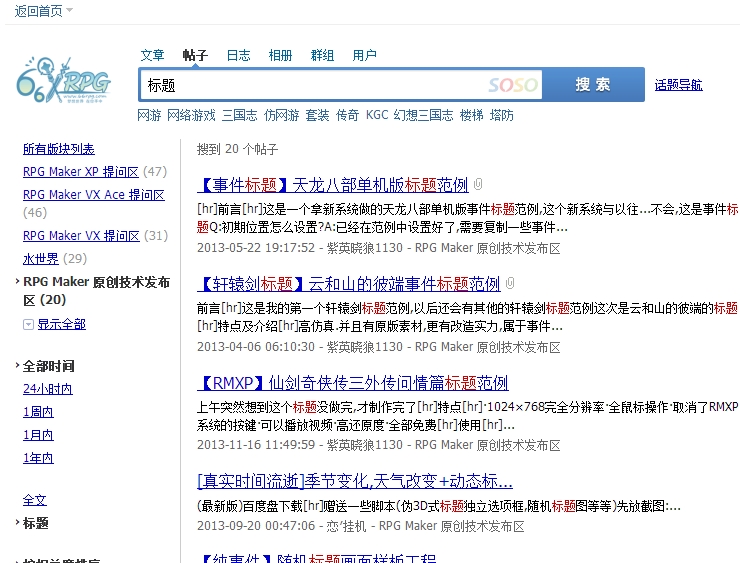Search the hot keyword KGC
Viewport: 740px width, 563px height.
[377, 115]
